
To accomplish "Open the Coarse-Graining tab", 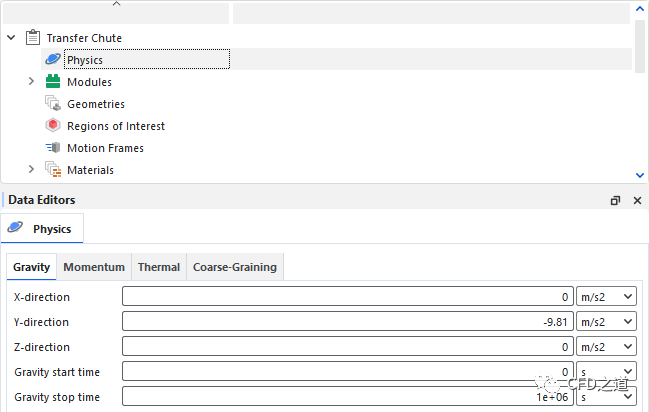I will [x=236, y=267].
